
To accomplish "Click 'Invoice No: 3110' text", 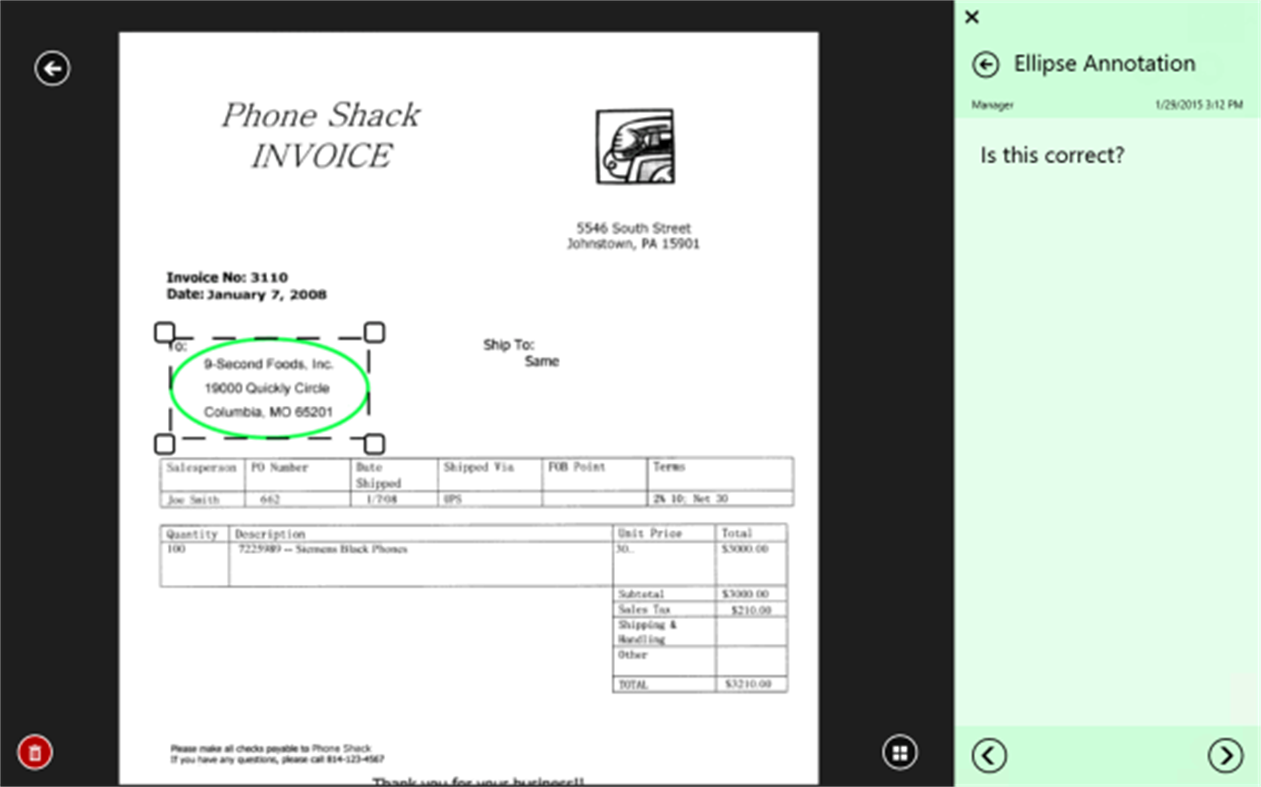I will (x=227, y=277).
